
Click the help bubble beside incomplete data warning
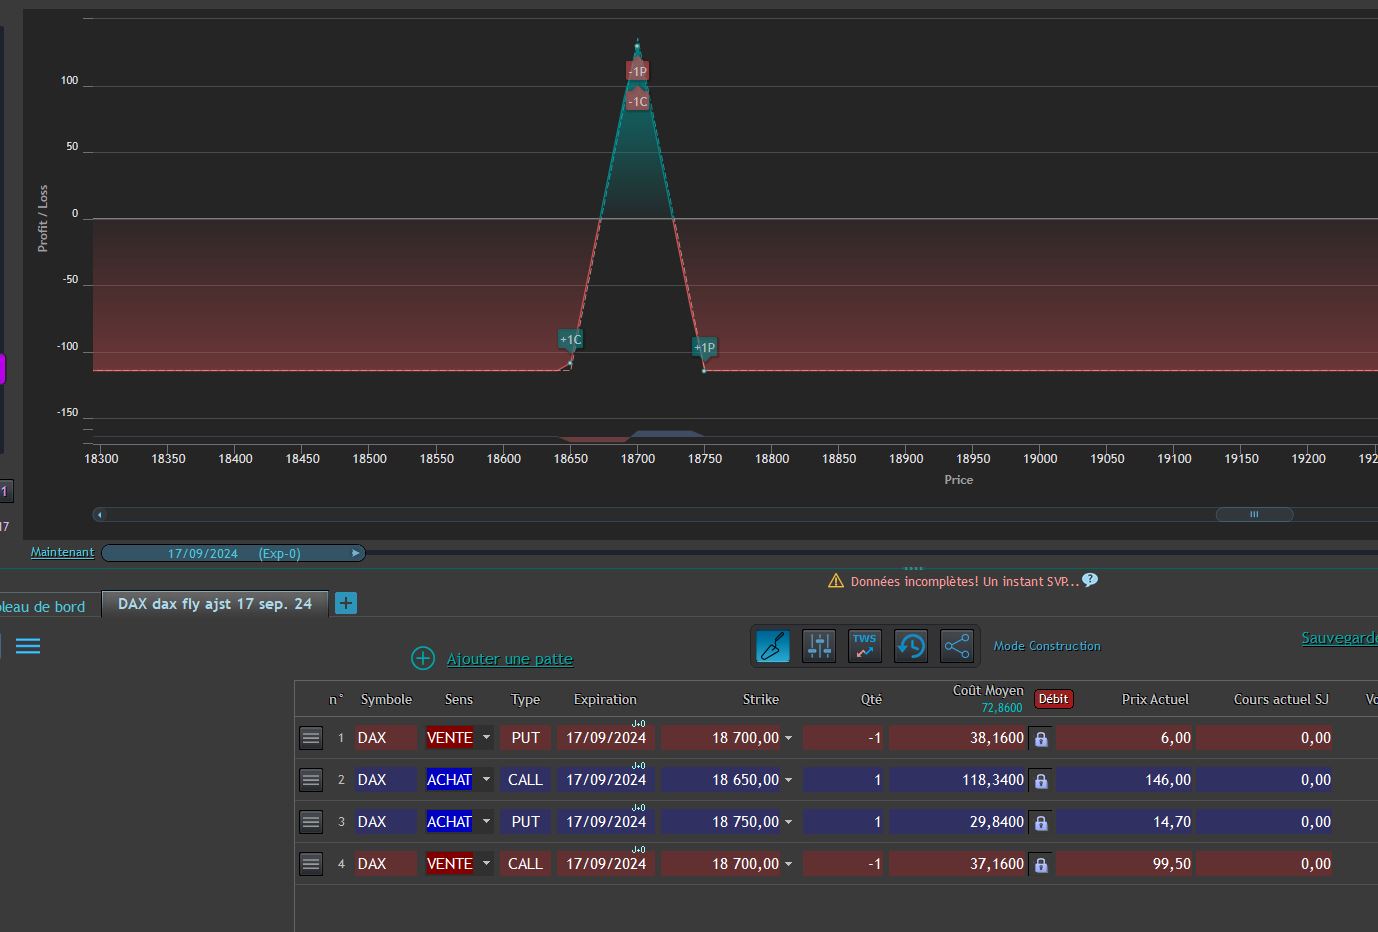[x=1090, y=580]
